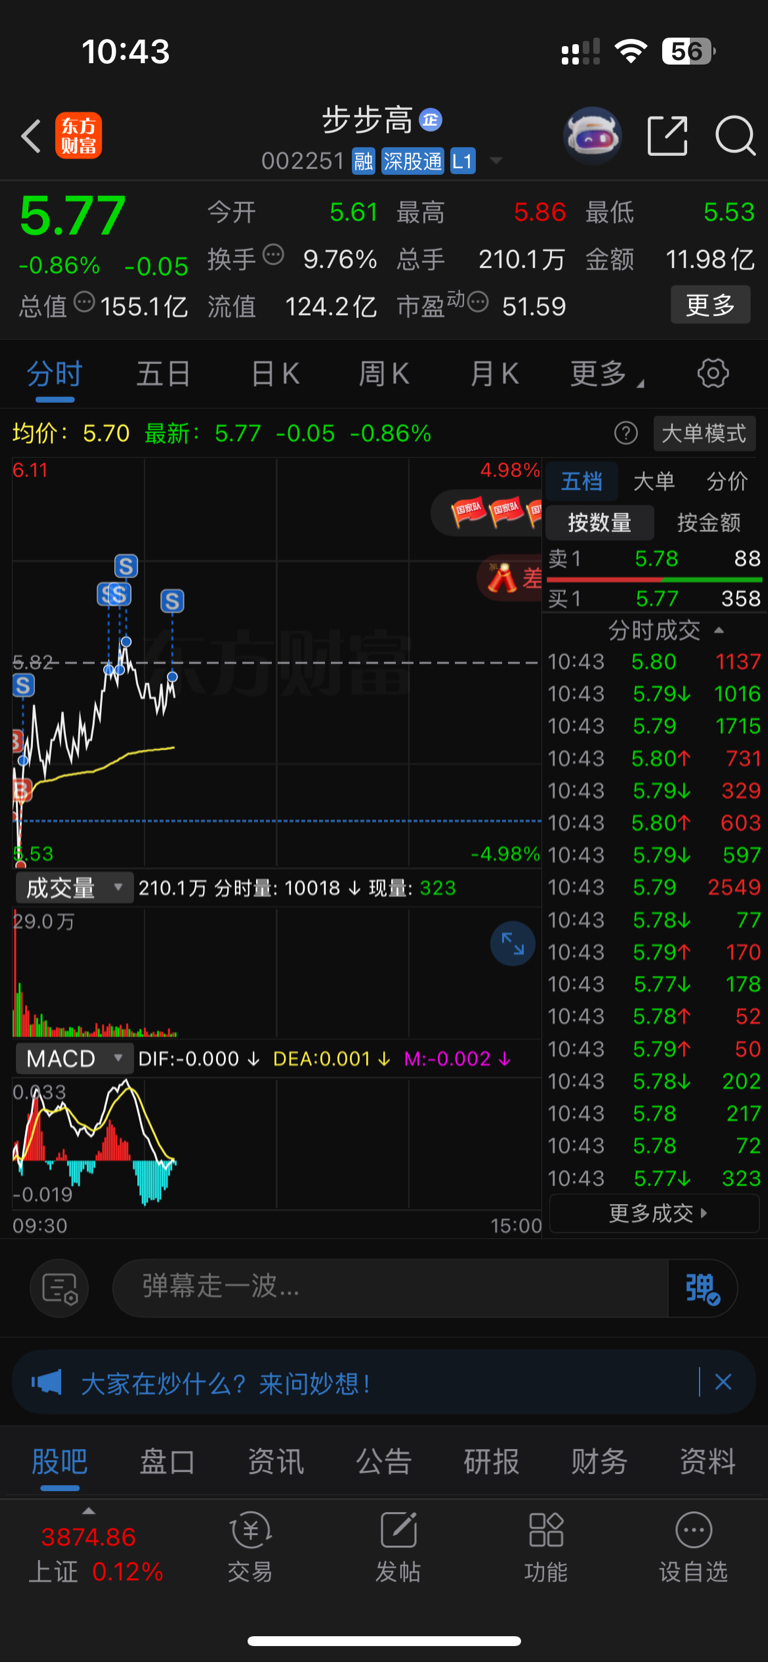This screenshot has height=1663, width=768.
Task: Tap 卖1 price 5.78 row
Action: click(x=654, y=559)
